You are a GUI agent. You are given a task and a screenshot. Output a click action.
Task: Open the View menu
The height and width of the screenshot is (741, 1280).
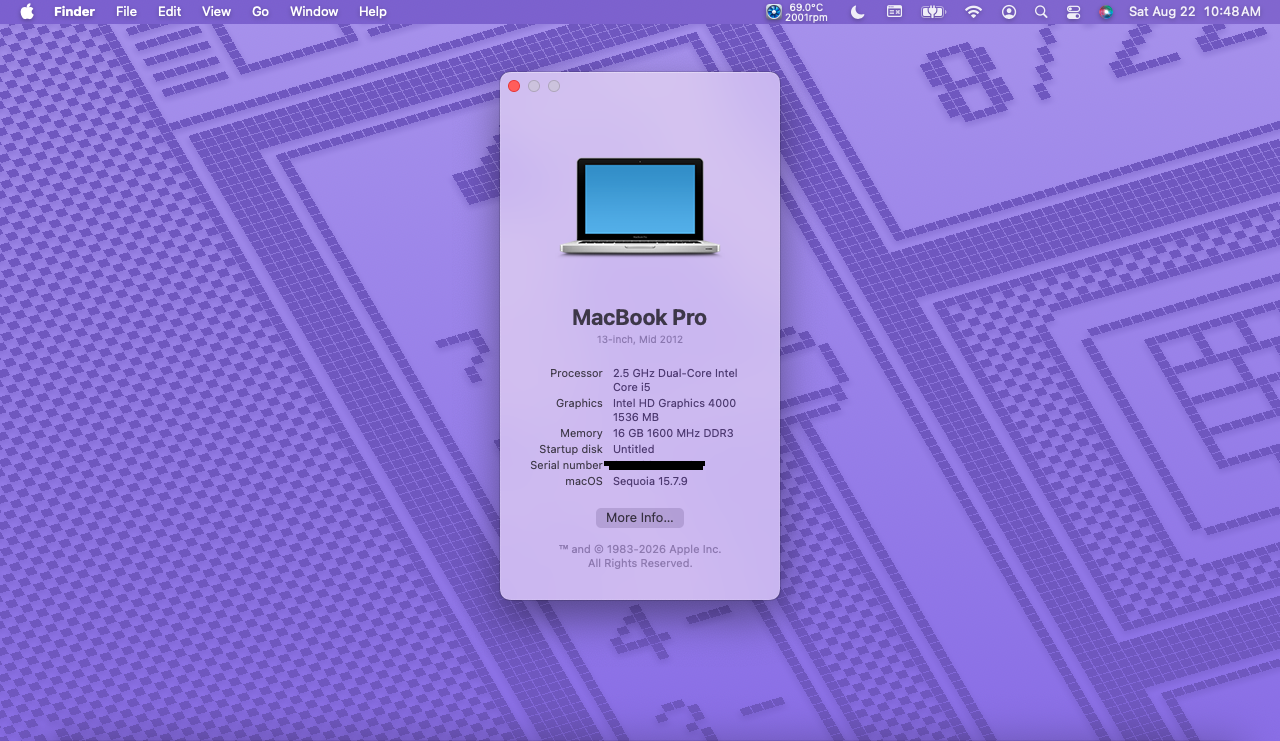(x=216, y=12)
